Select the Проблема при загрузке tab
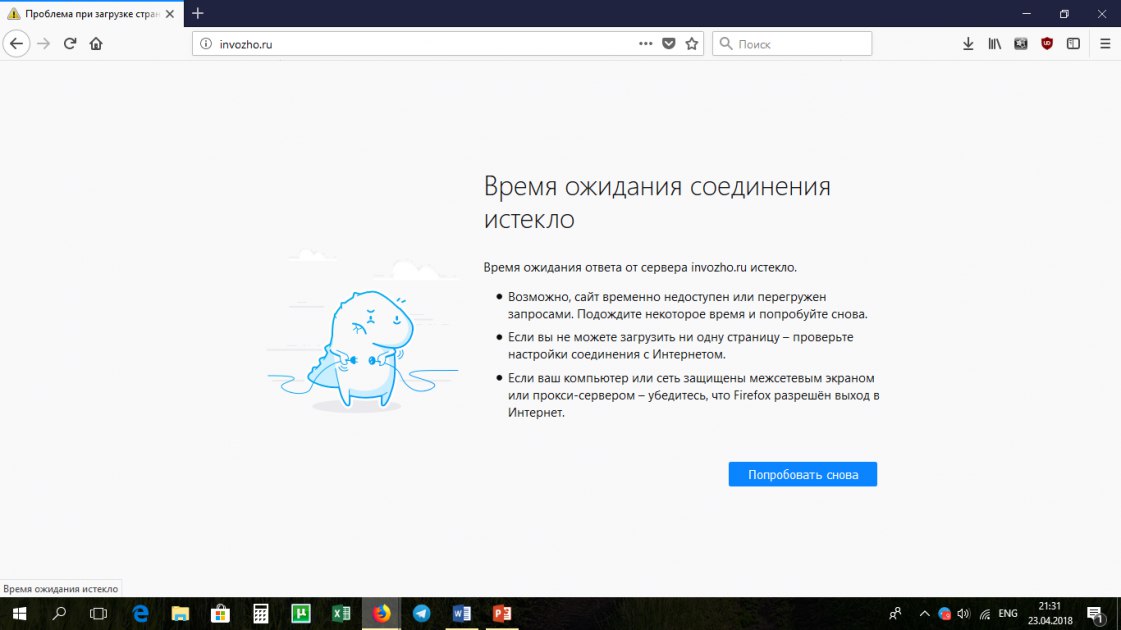 (x=92, y=14)
